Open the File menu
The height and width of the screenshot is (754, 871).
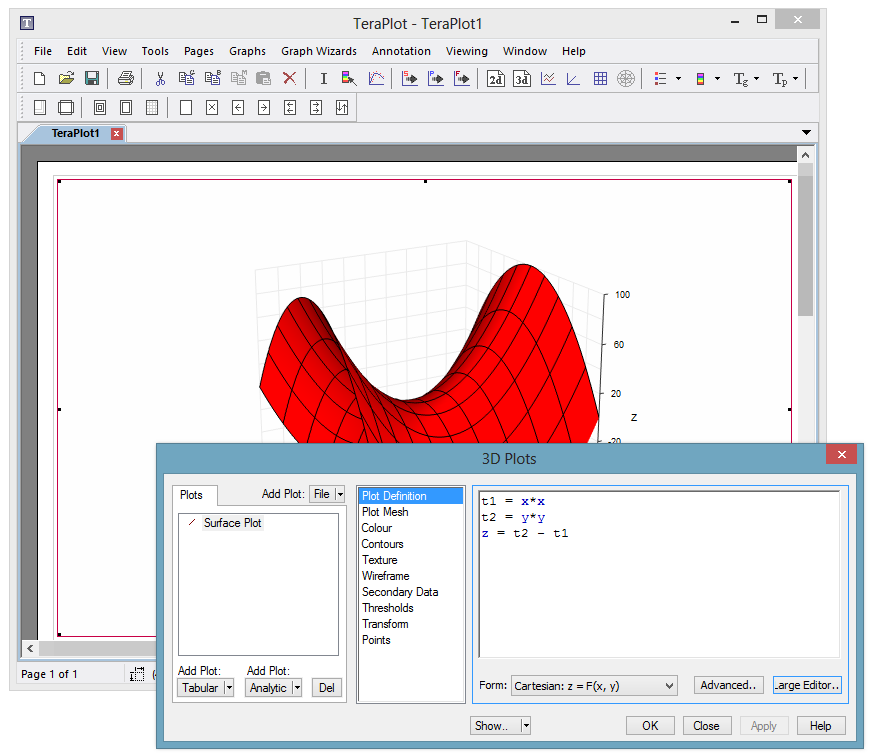(43, 51)
